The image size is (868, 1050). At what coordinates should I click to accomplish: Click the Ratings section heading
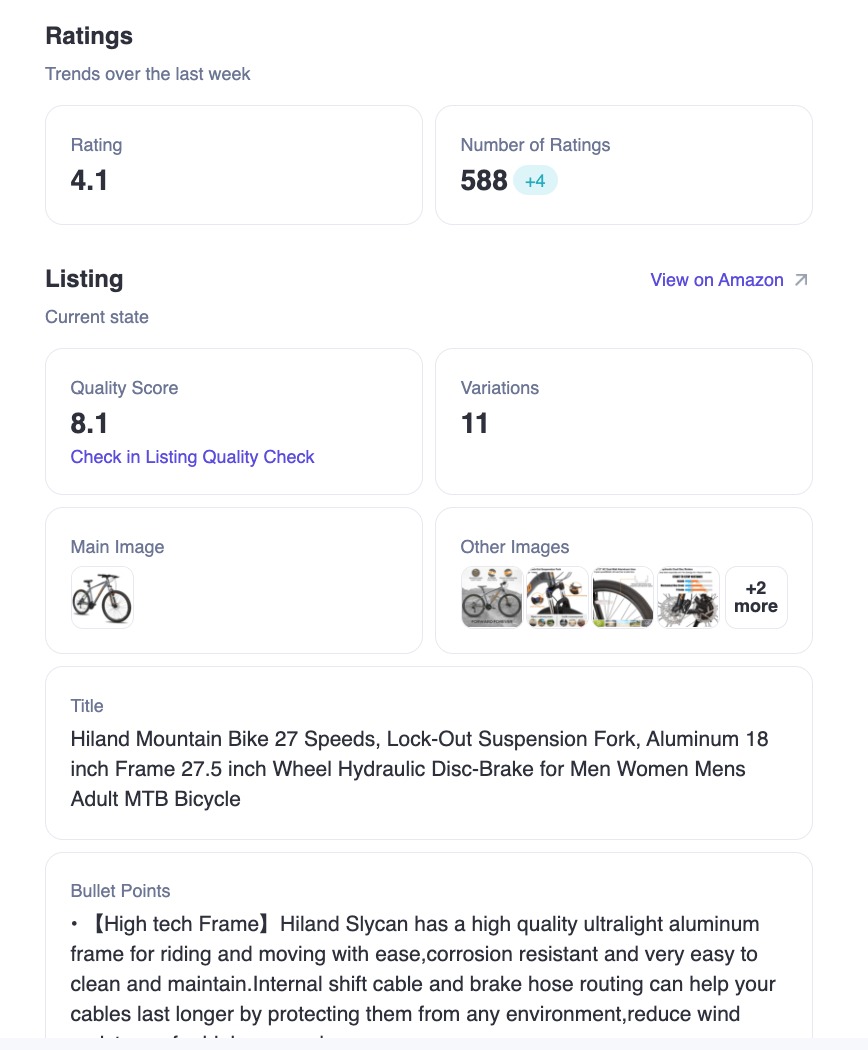pyautogui.click(x=89, y=36)
